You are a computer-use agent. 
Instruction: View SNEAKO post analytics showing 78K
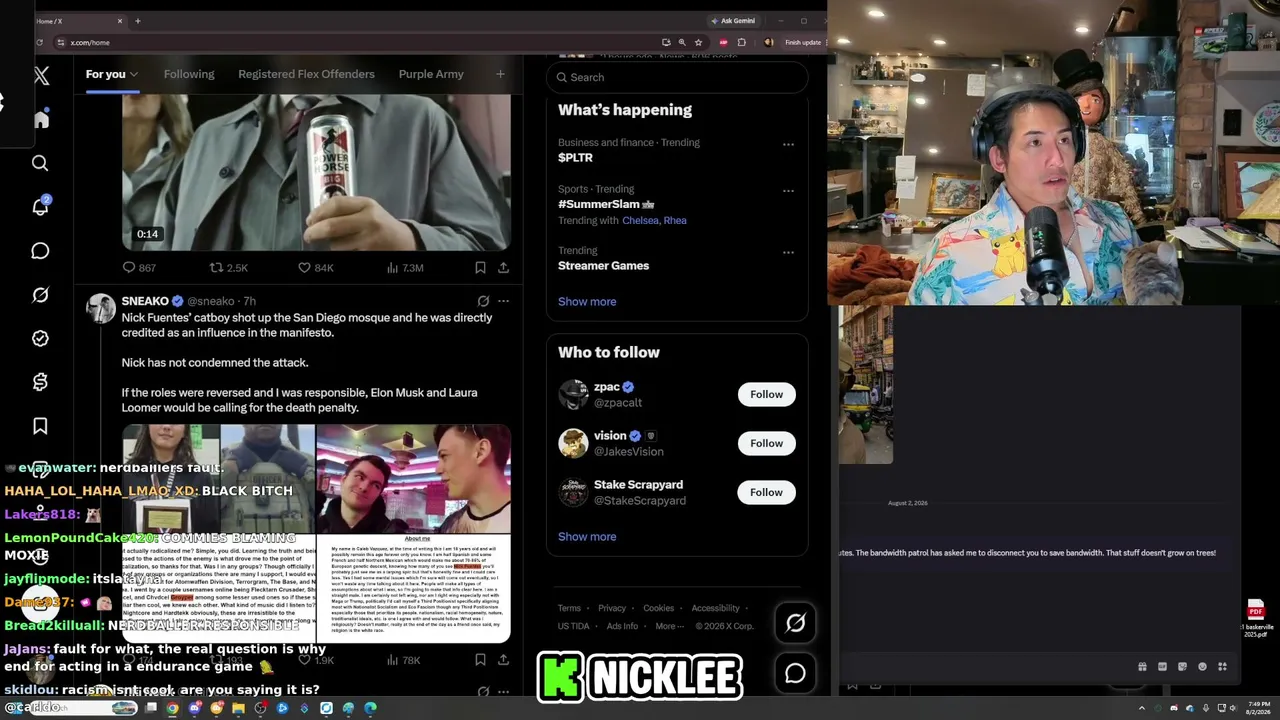coord(403,660)
